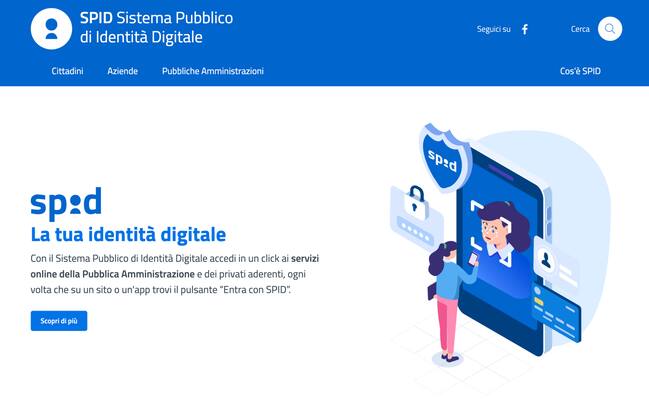Screen dimensions: 649x406
Task: Open the Aziende menu item
Action: click(x=123, y=71)
